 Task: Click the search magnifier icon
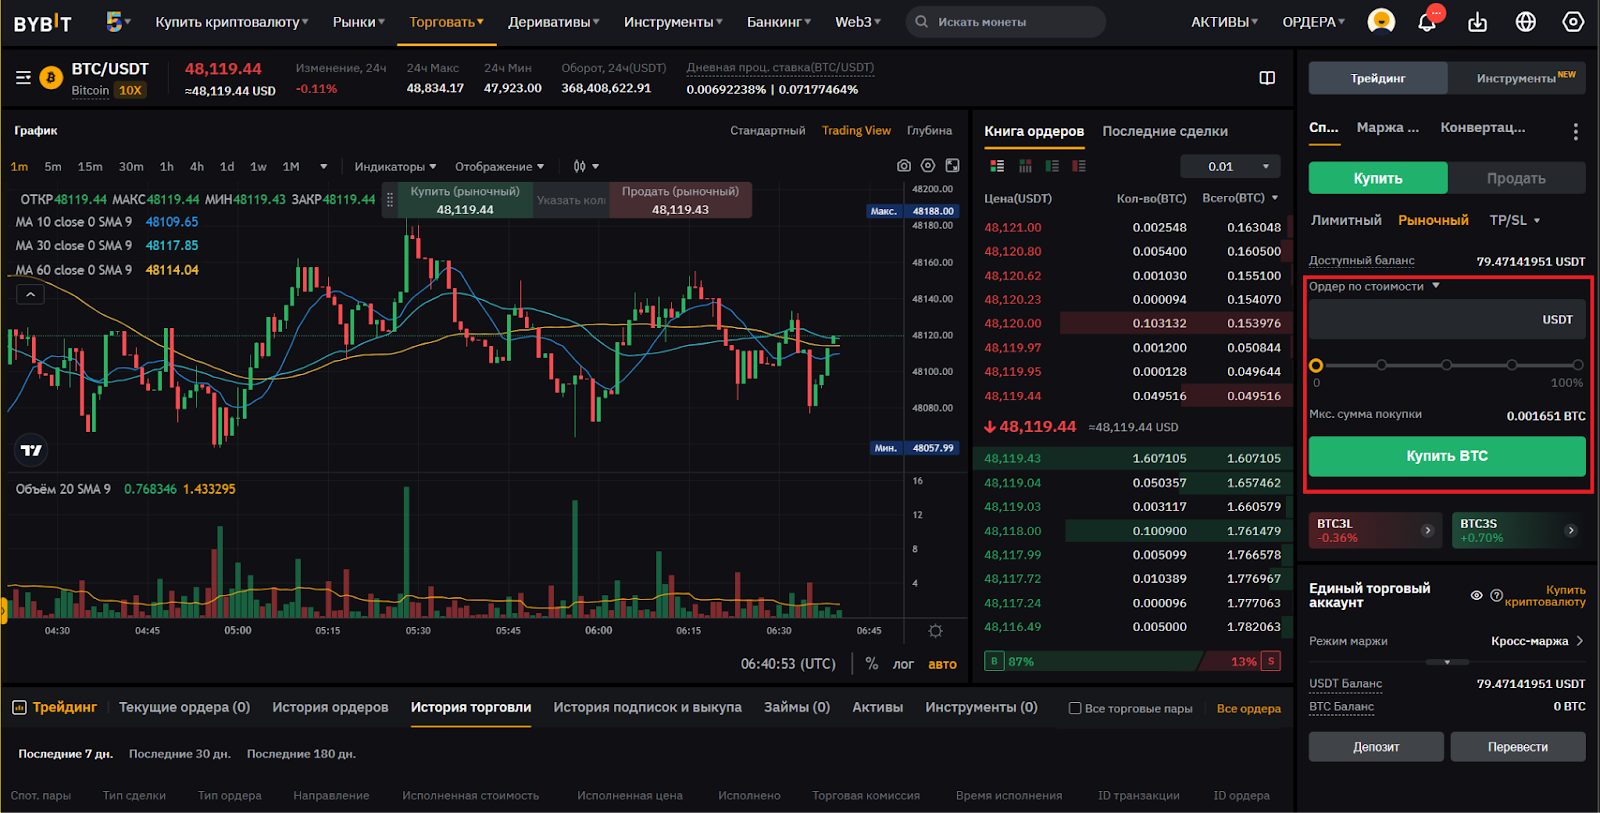(x=922, y=22)
